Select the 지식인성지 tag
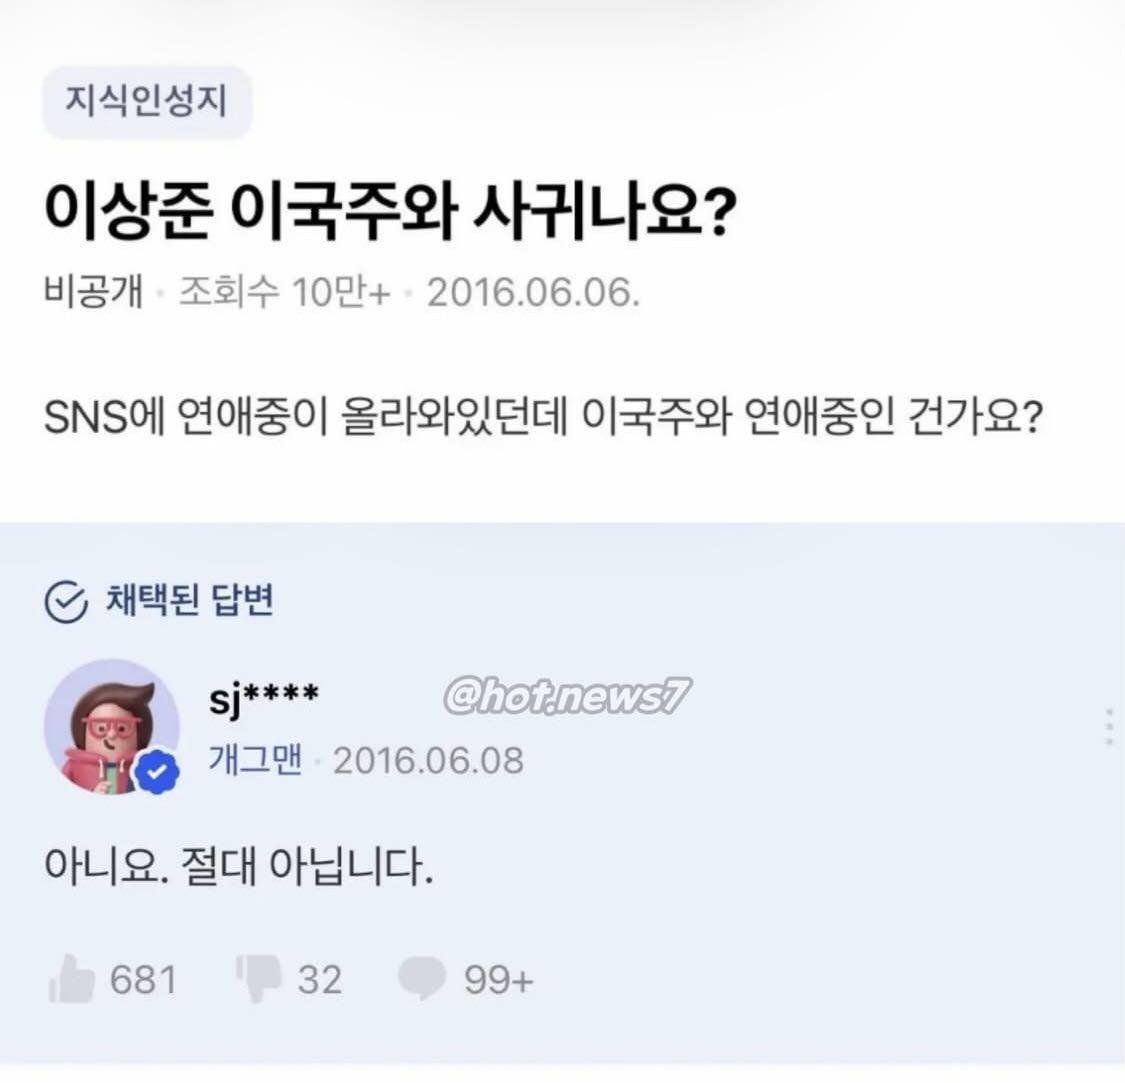 [x=146, y=101]
